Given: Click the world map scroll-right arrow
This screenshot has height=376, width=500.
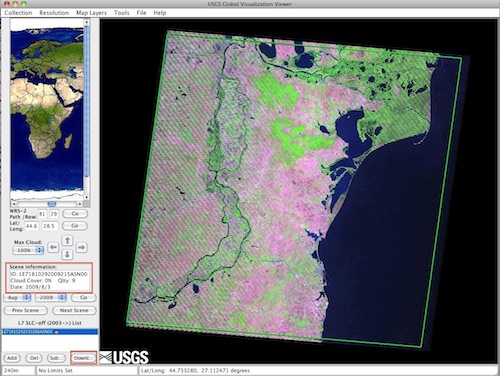Looking at the screenshot, I should pos(80,203).
